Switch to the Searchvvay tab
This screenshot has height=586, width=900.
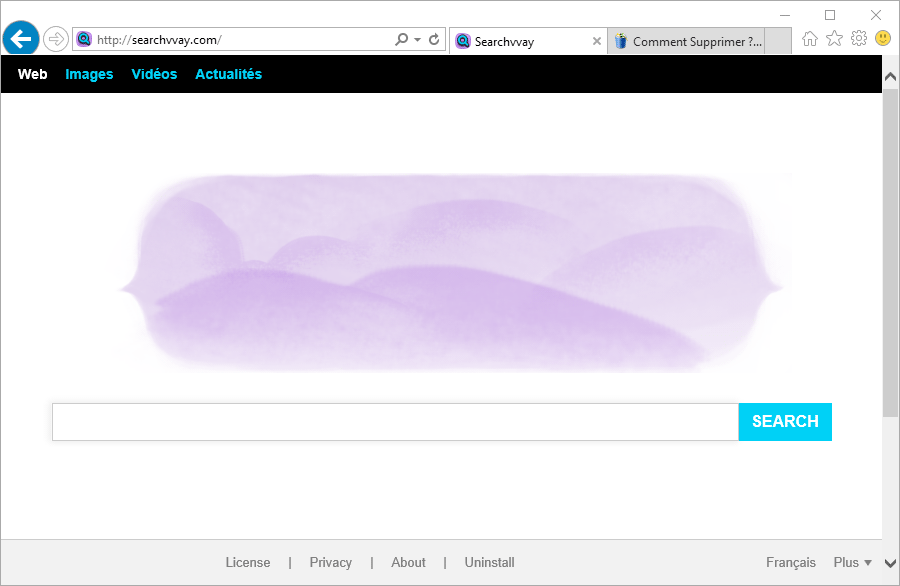point(528,41)
